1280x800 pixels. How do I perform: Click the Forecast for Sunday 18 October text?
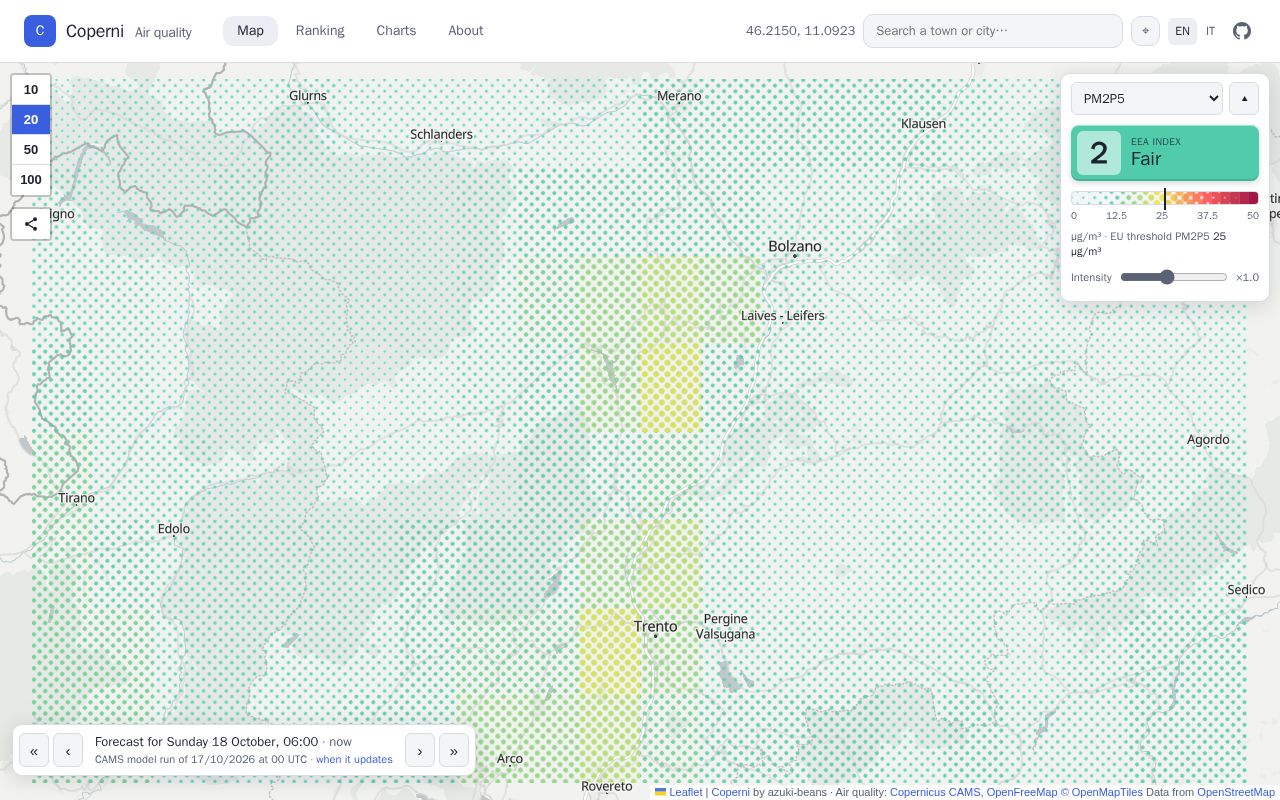[x=207, y=742]
